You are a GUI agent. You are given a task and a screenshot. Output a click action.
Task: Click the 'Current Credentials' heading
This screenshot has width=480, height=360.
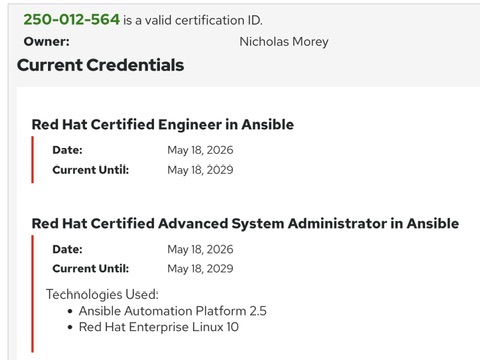100,65
